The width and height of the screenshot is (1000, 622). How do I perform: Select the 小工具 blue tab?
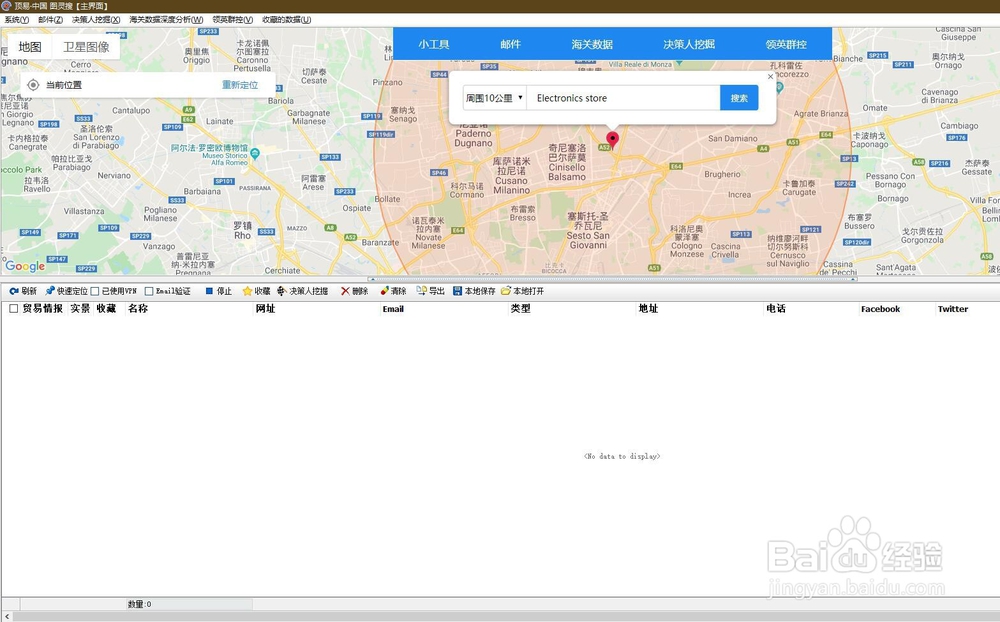434,44
